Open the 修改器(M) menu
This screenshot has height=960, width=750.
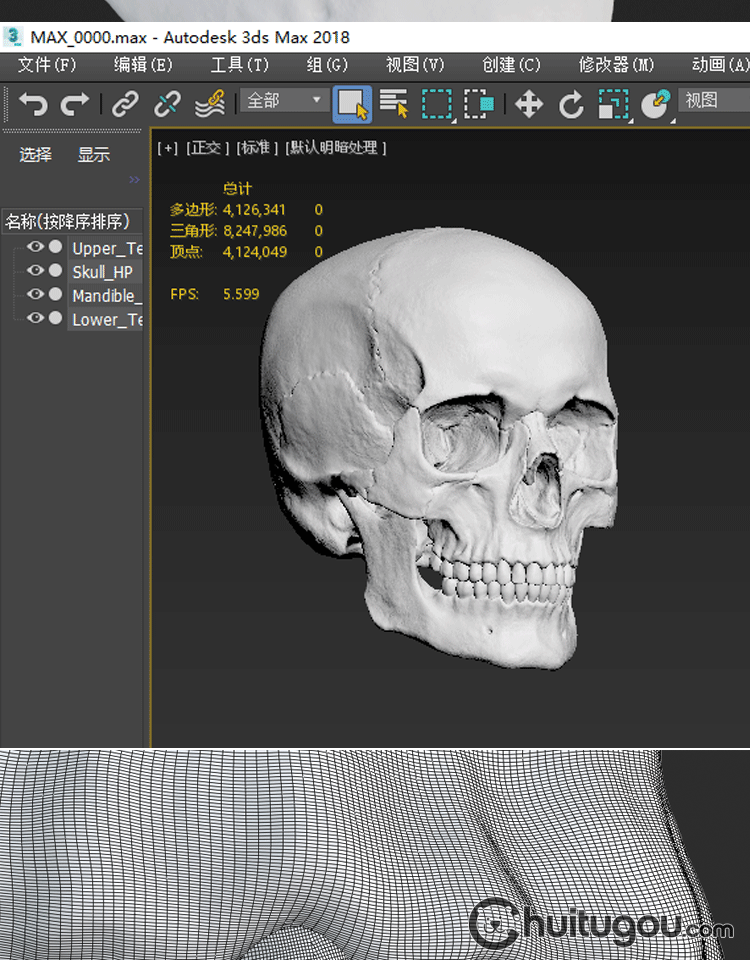(x=616, y=65)
